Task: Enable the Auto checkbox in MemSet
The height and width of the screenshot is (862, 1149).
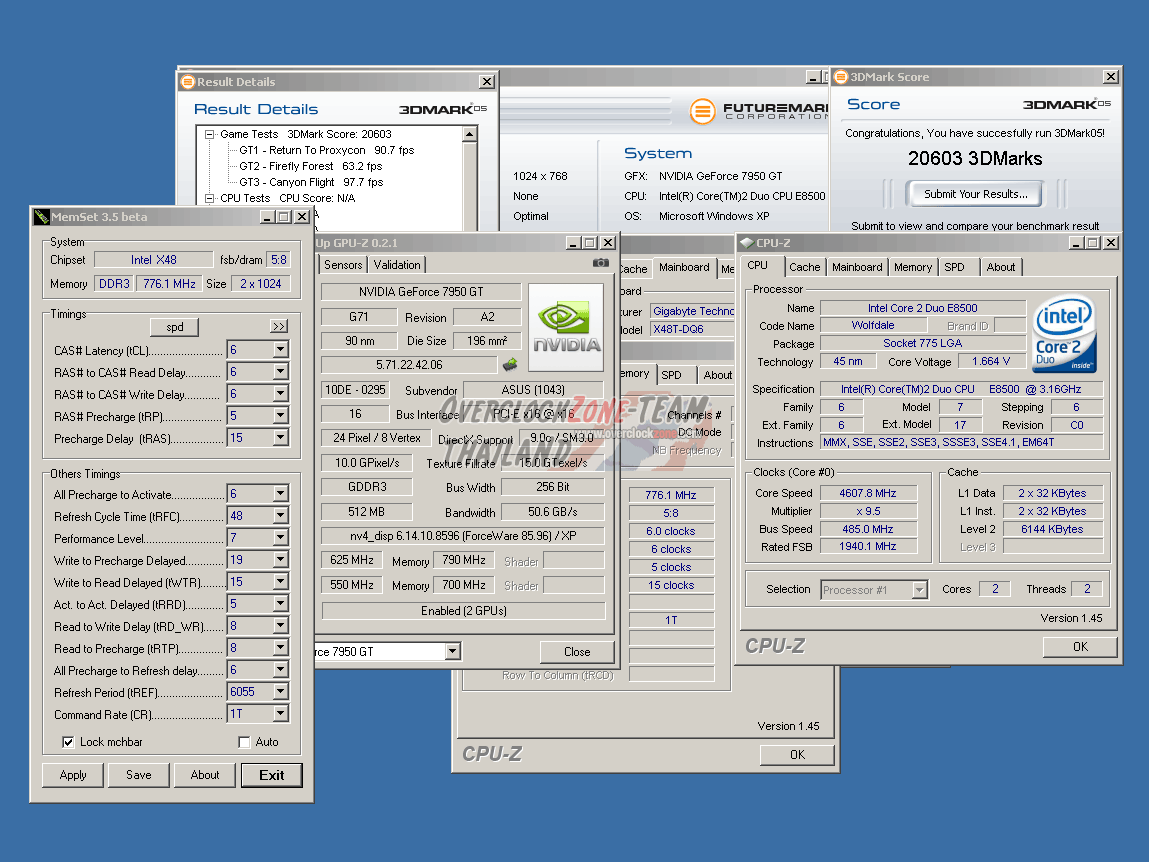Action: pos(244,742)
